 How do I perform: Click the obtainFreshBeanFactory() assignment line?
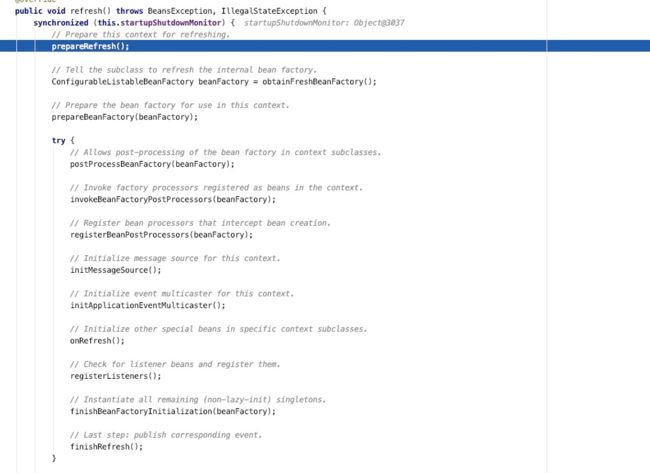click(214, 82)
